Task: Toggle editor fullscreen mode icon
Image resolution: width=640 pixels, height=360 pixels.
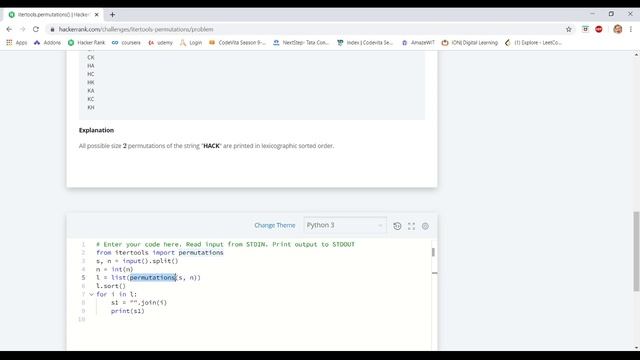Action: tap(411, 226)
